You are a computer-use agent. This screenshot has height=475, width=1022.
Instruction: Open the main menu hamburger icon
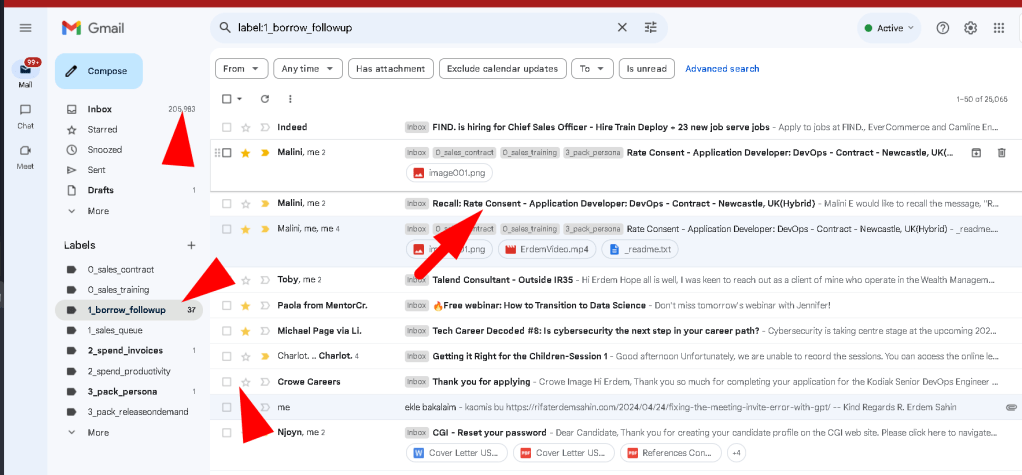(25, 28)
